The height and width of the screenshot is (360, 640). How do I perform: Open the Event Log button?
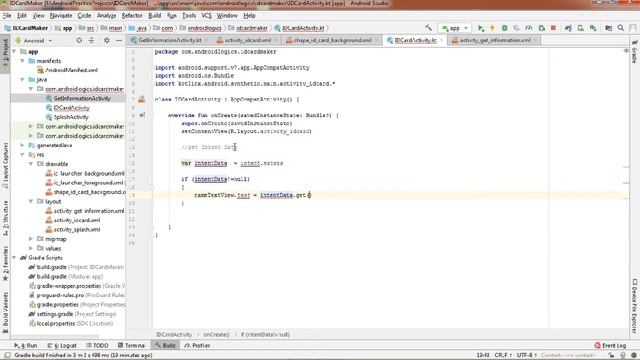click(x=610, y=345)
